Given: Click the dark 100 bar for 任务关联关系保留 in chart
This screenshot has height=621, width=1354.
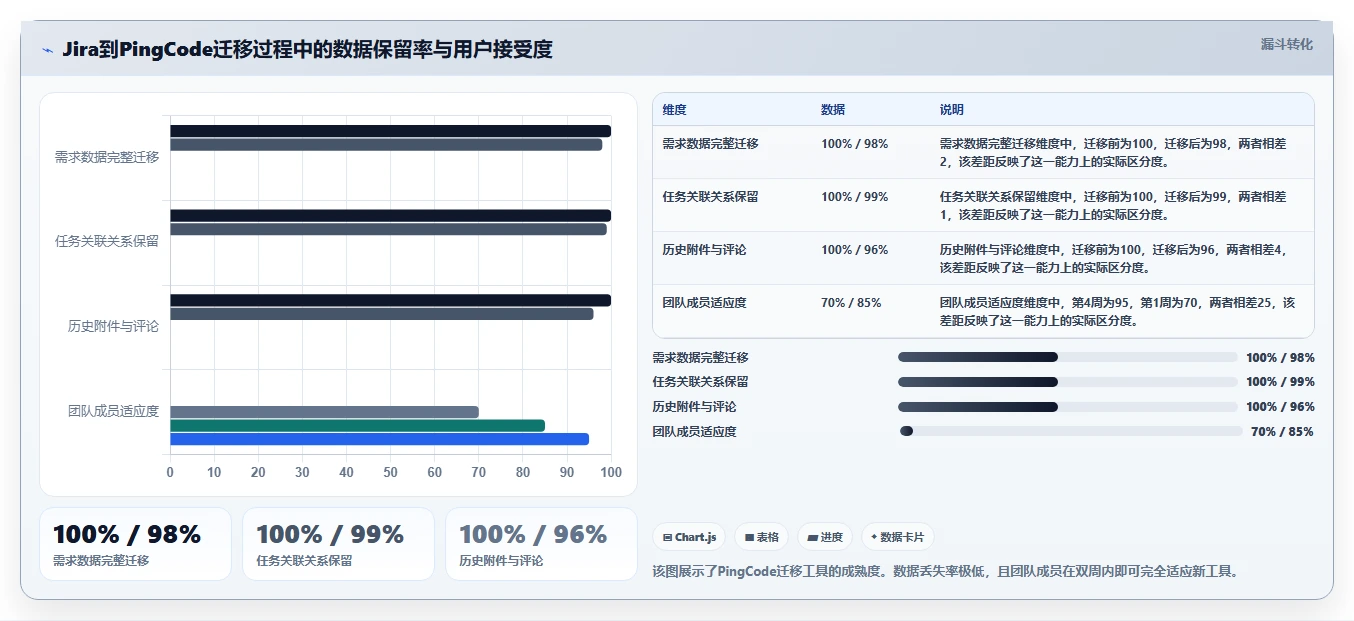Looking at the screenshot, I should pyautogui.click(x=390, y=215).
